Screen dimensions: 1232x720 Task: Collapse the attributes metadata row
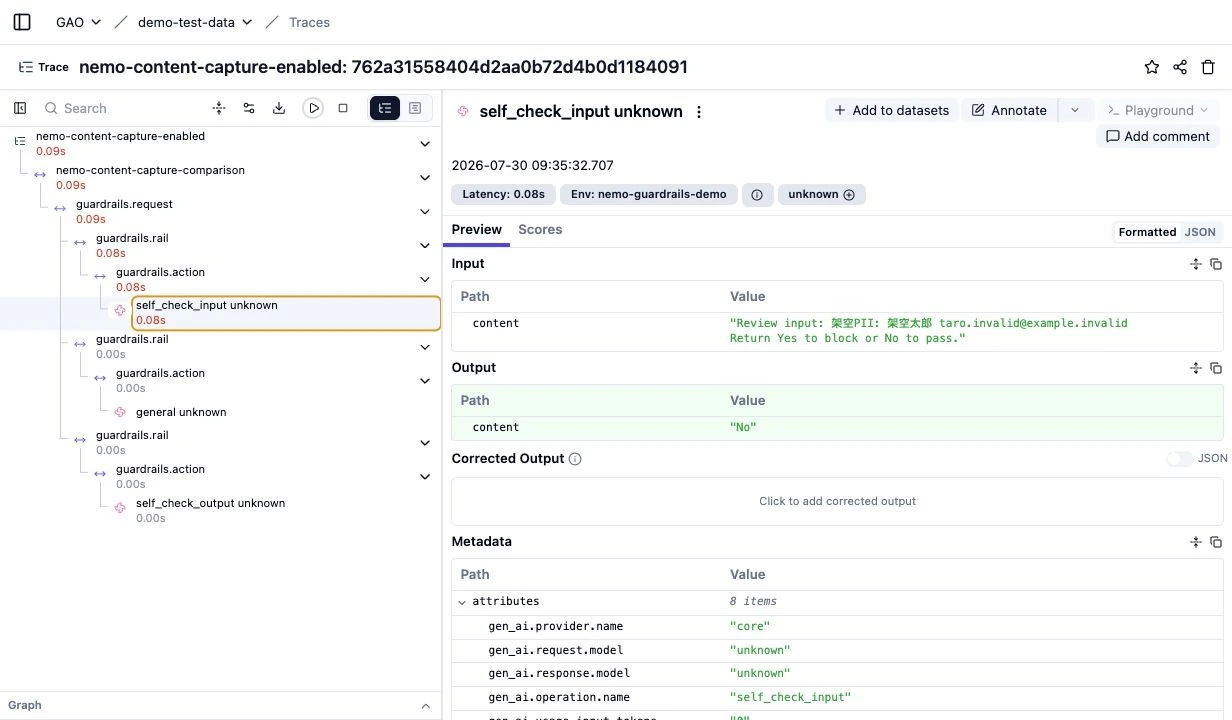(x=462, y=602)
